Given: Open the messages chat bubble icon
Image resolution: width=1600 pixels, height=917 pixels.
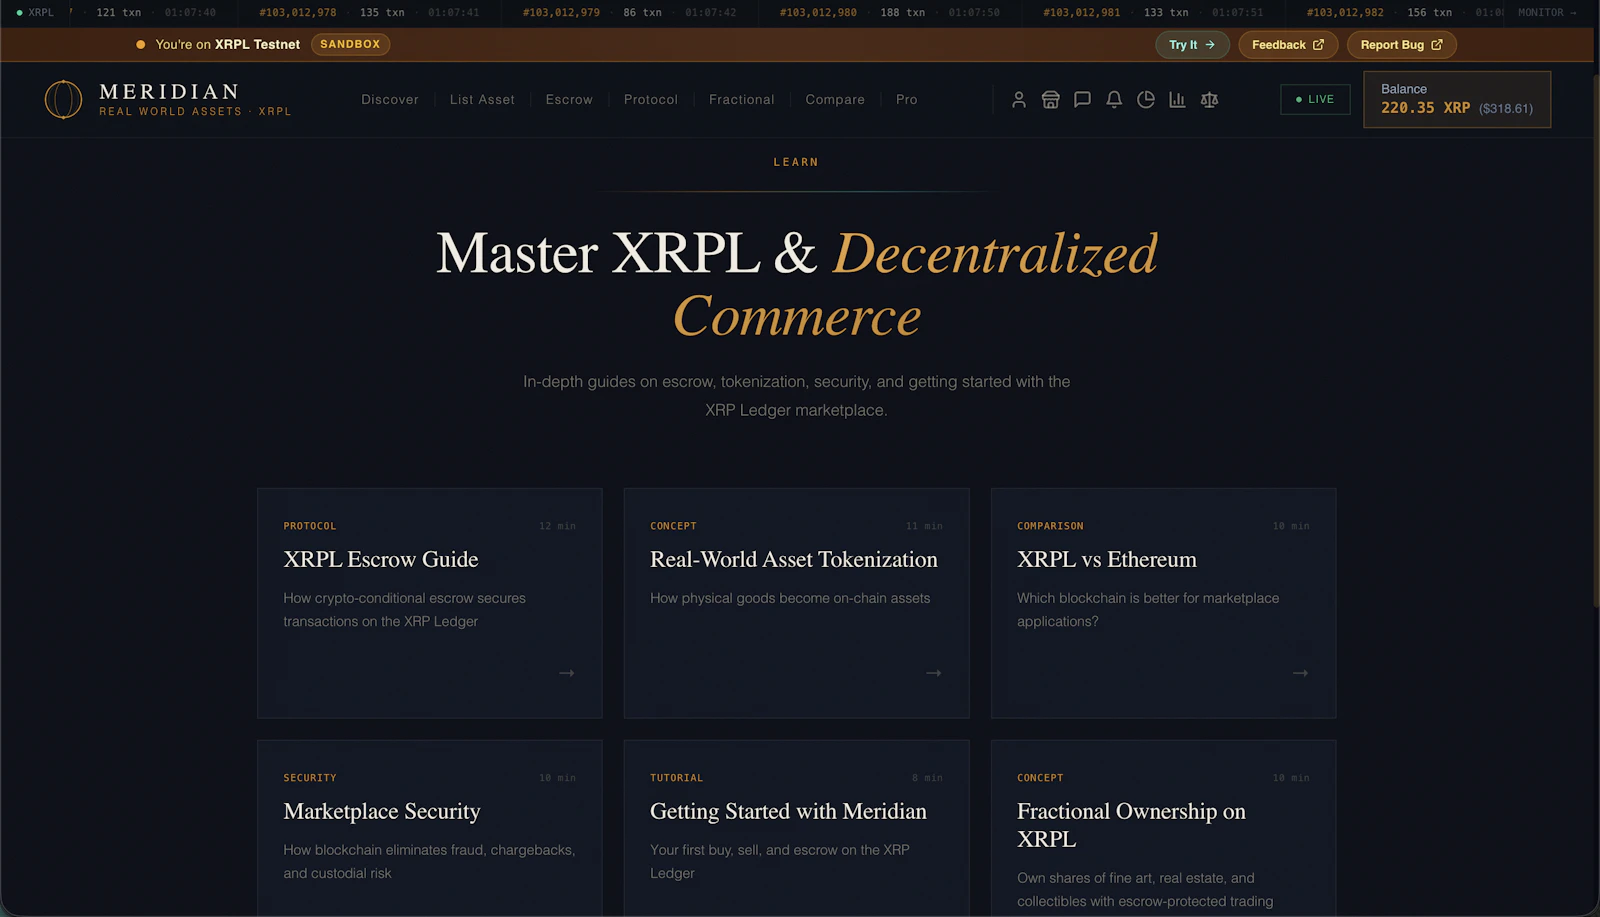Looking at the screenshot, I should pos(1082,100).
